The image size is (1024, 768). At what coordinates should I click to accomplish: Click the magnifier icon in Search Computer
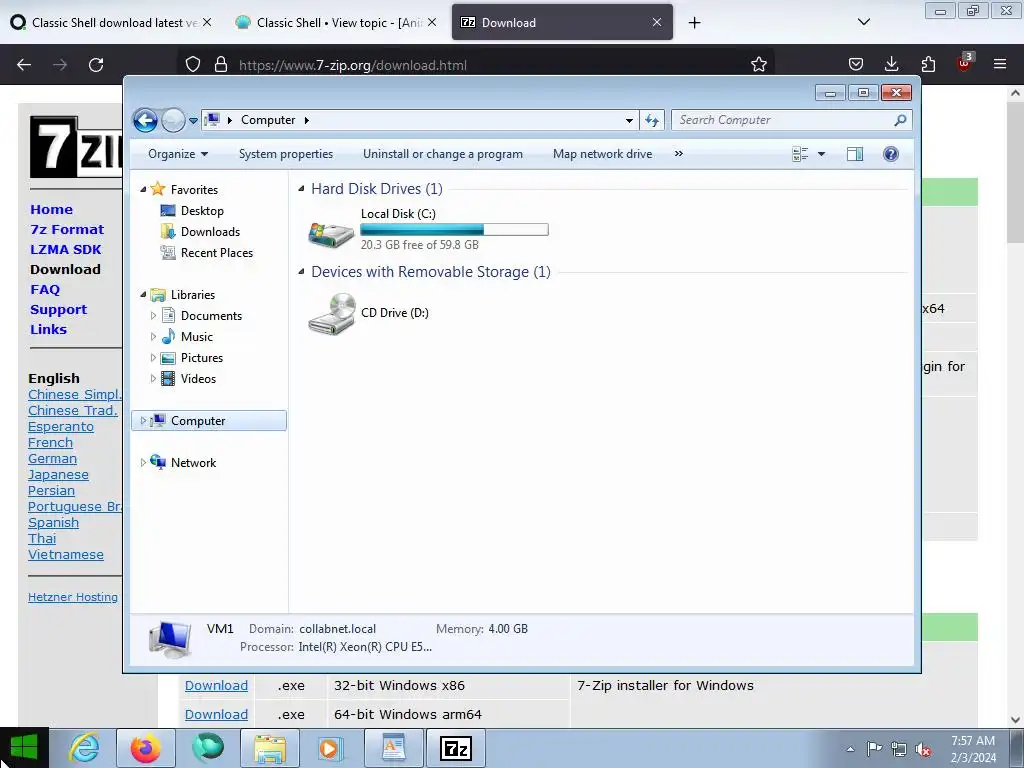pos(901,120)
